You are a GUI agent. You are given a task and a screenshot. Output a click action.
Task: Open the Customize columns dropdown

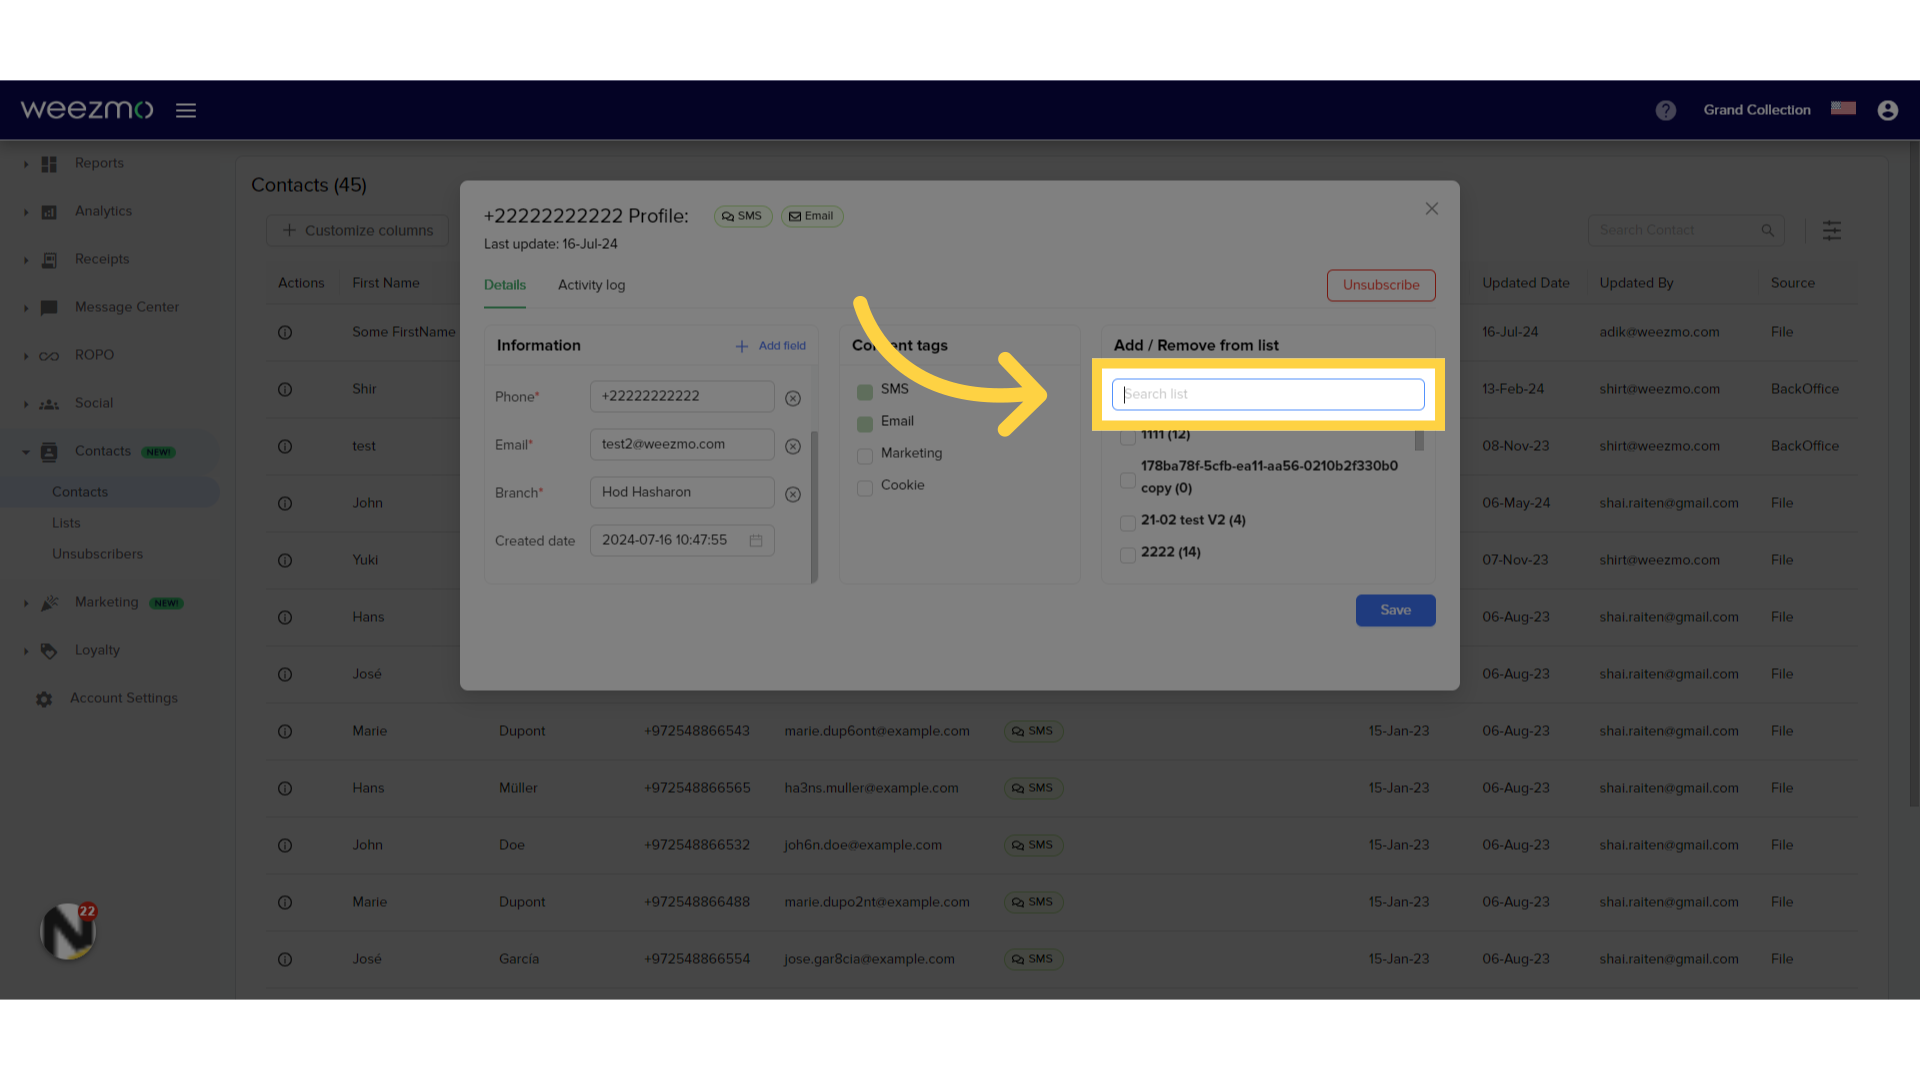357,229
